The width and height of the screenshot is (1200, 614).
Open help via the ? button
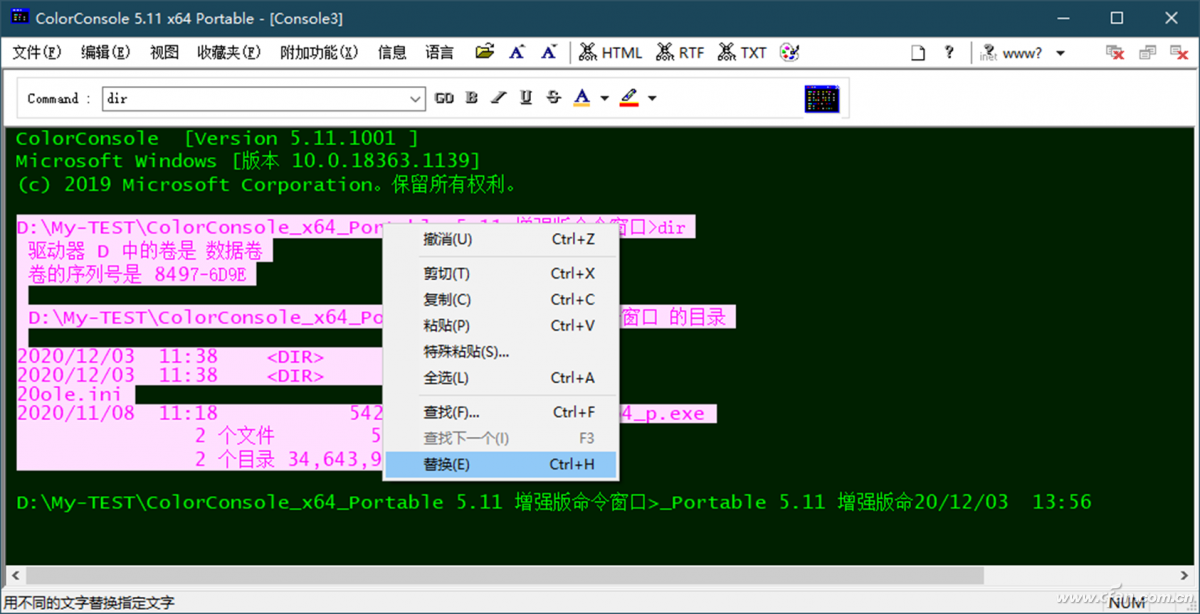pos(948,52)
